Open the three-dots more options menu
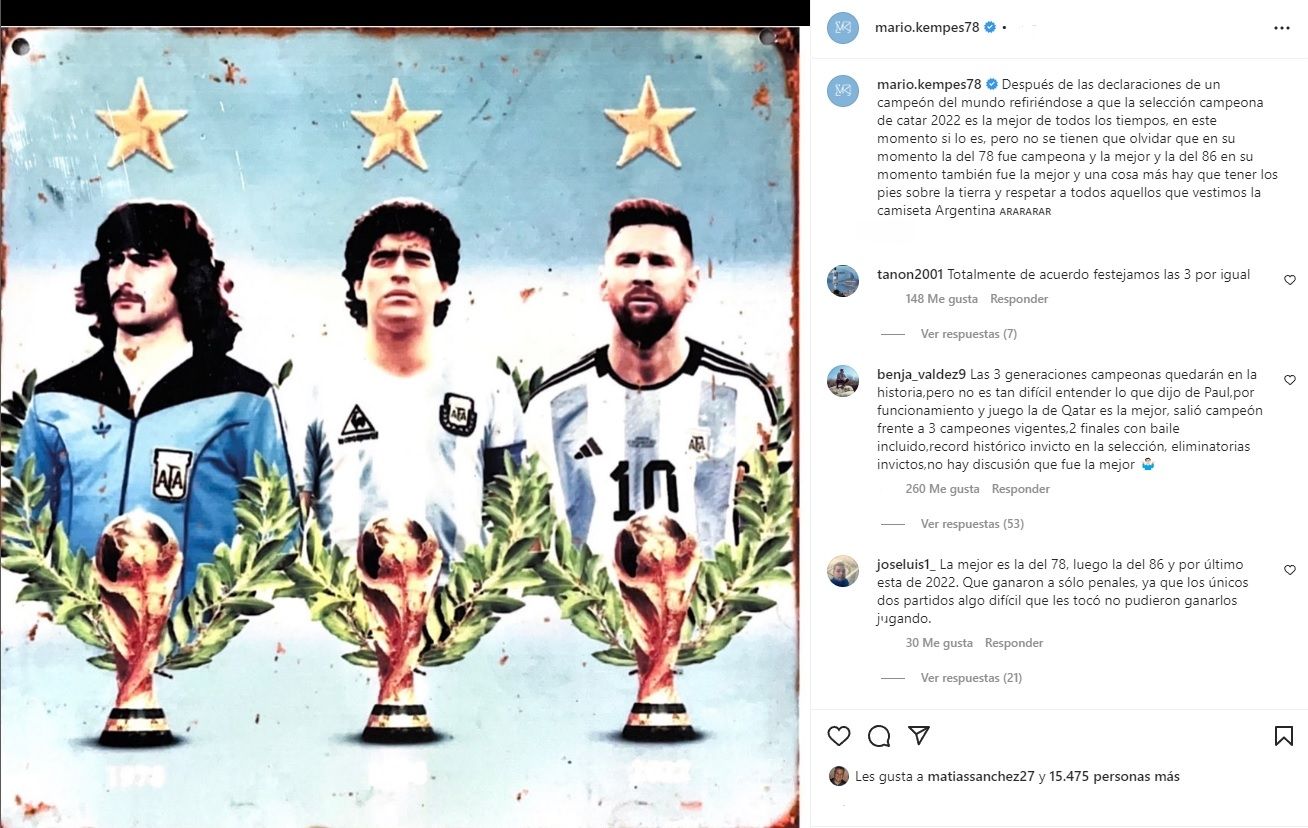The height and width of the screenshot is (828, 1308). pos(1282,28)
